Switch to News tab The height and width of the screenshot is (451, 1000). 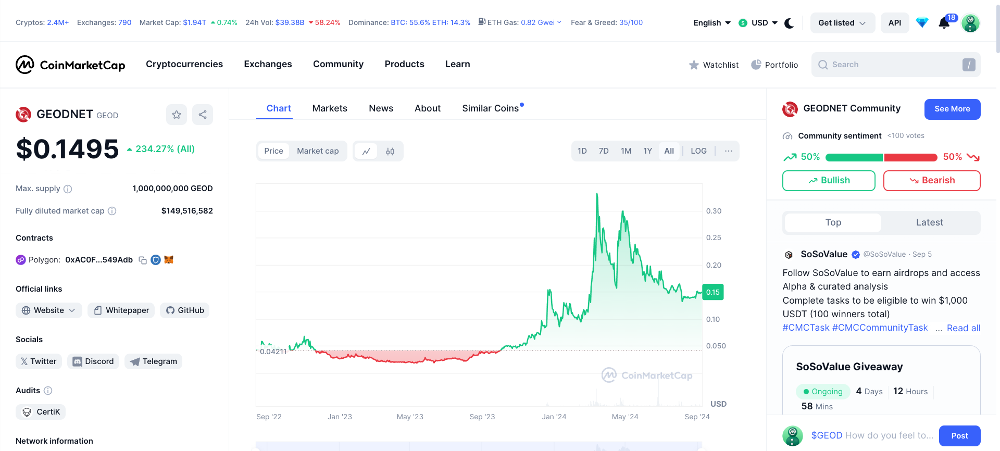(x=381, y=108)
